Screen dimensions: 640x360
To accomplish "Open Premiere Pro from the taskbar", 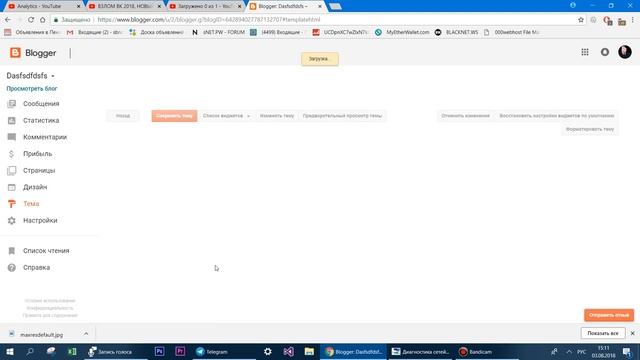I will 180,351.
